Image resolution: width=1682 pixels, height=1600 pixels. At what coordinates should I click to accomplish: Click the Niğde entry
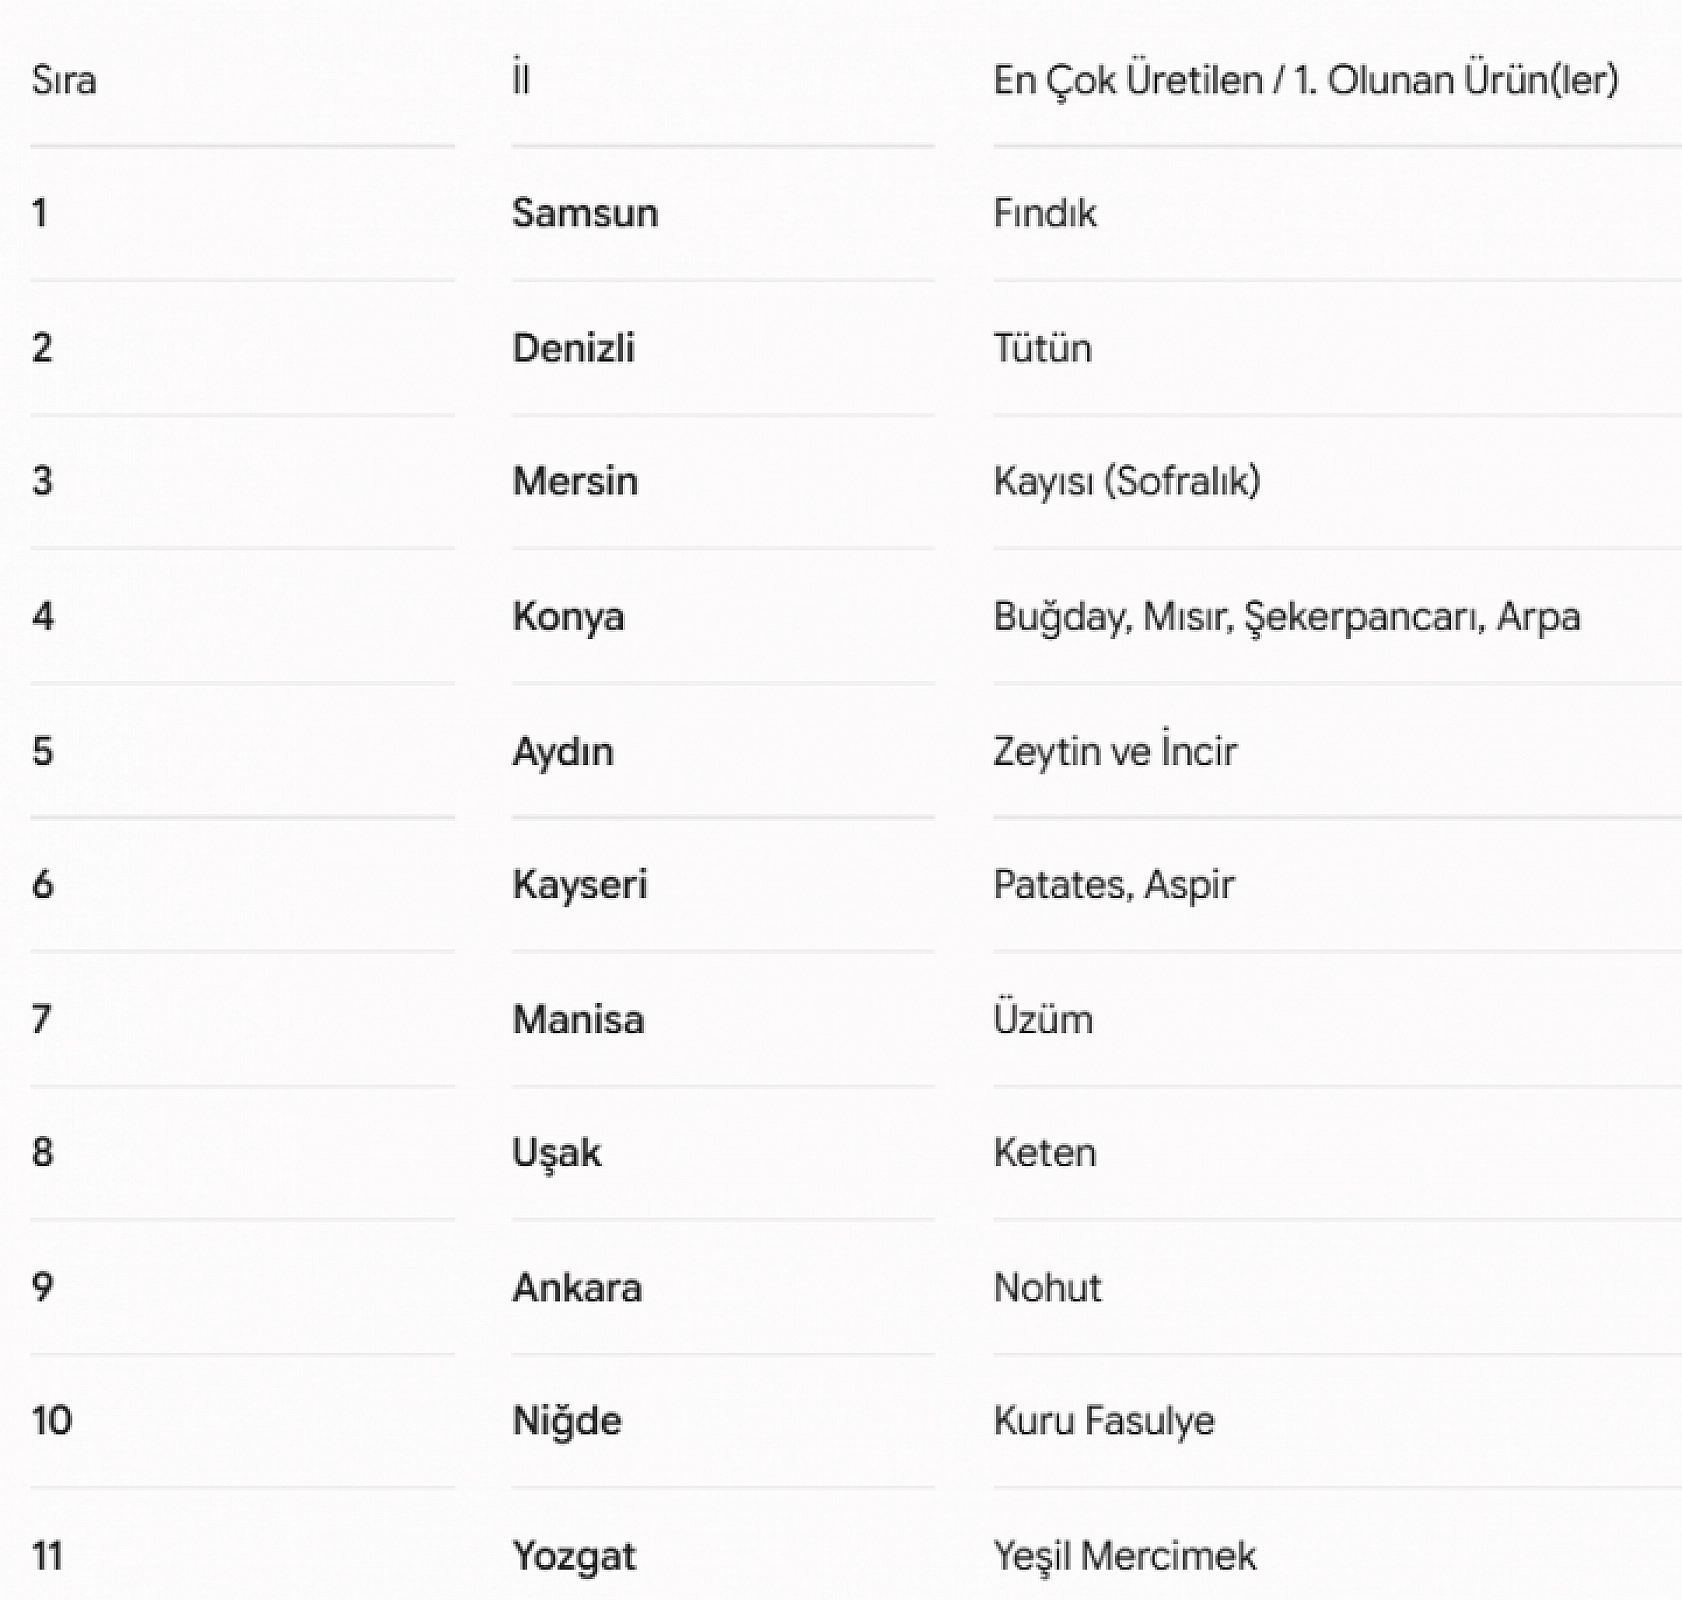(567, 1422)
